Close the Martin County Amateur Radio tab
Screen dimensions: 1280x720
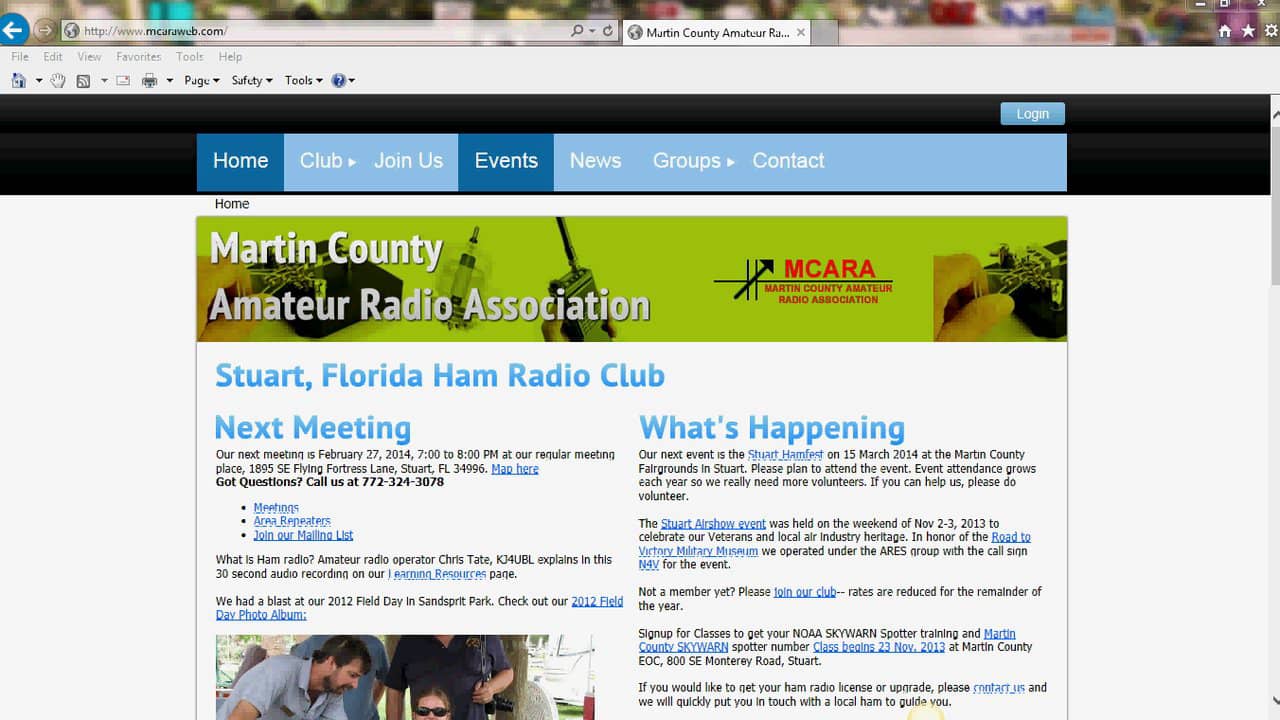click(800, 32)
